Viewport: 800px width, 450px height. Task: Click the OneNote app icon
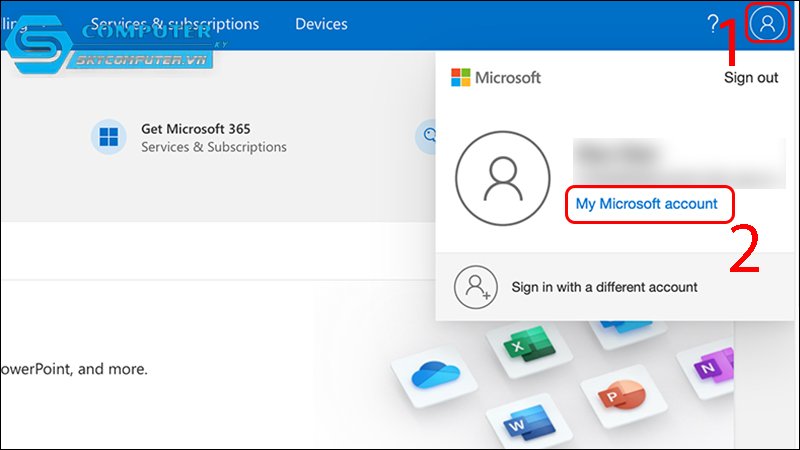tap(712, 366)
